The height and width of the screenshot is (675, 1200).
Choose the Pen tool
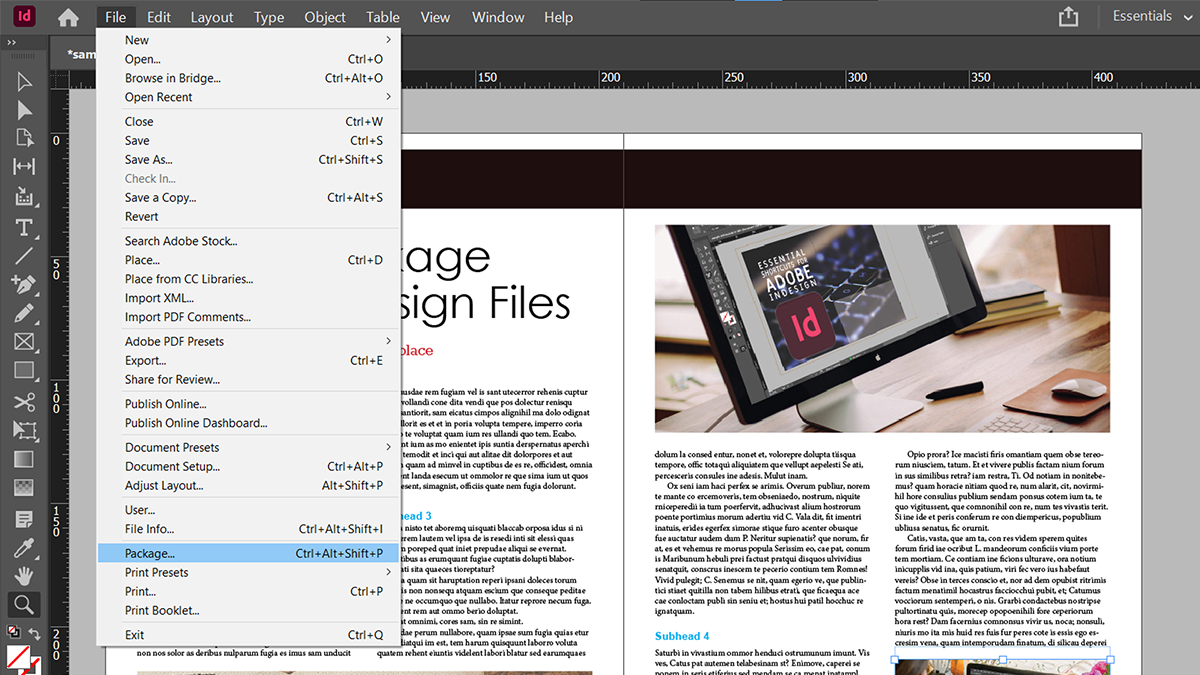[24, 285]
